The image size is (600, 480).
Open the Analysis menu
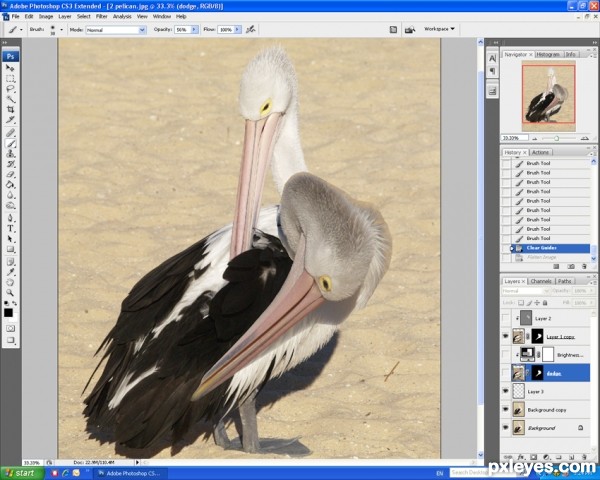click(x=122, y=16)
